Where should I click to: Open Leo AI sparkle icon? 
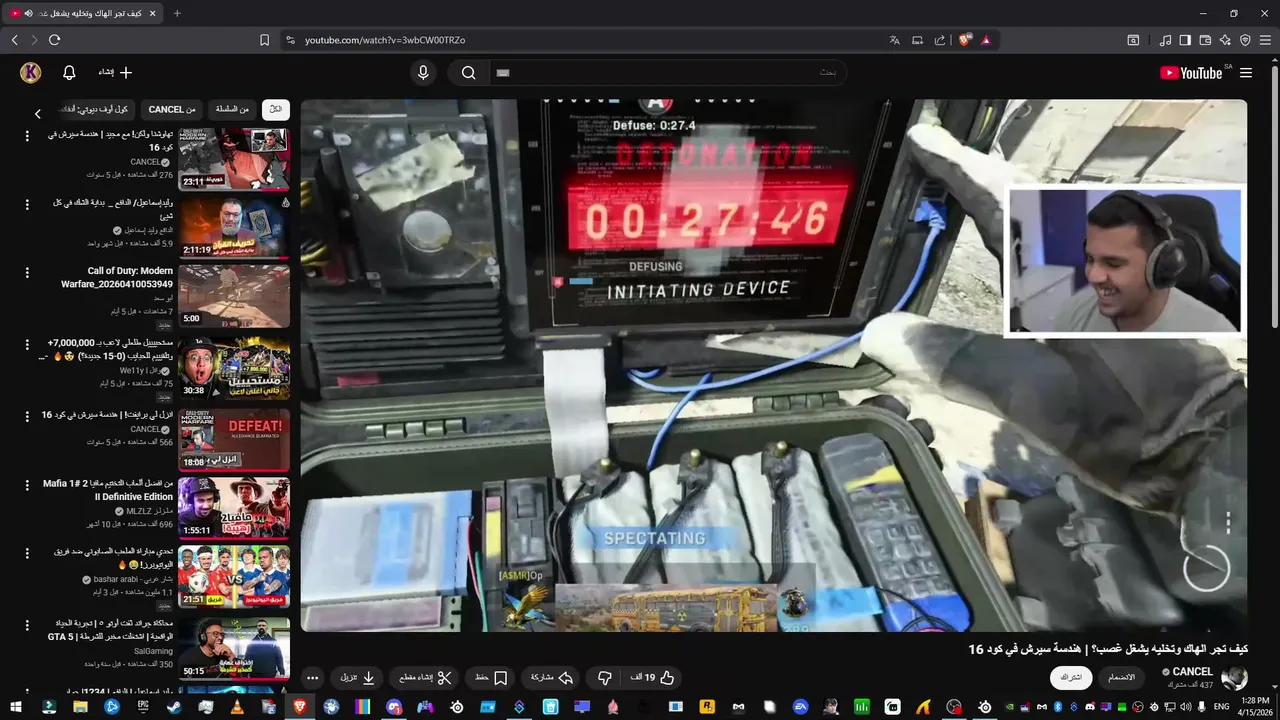coord(1225,40)
